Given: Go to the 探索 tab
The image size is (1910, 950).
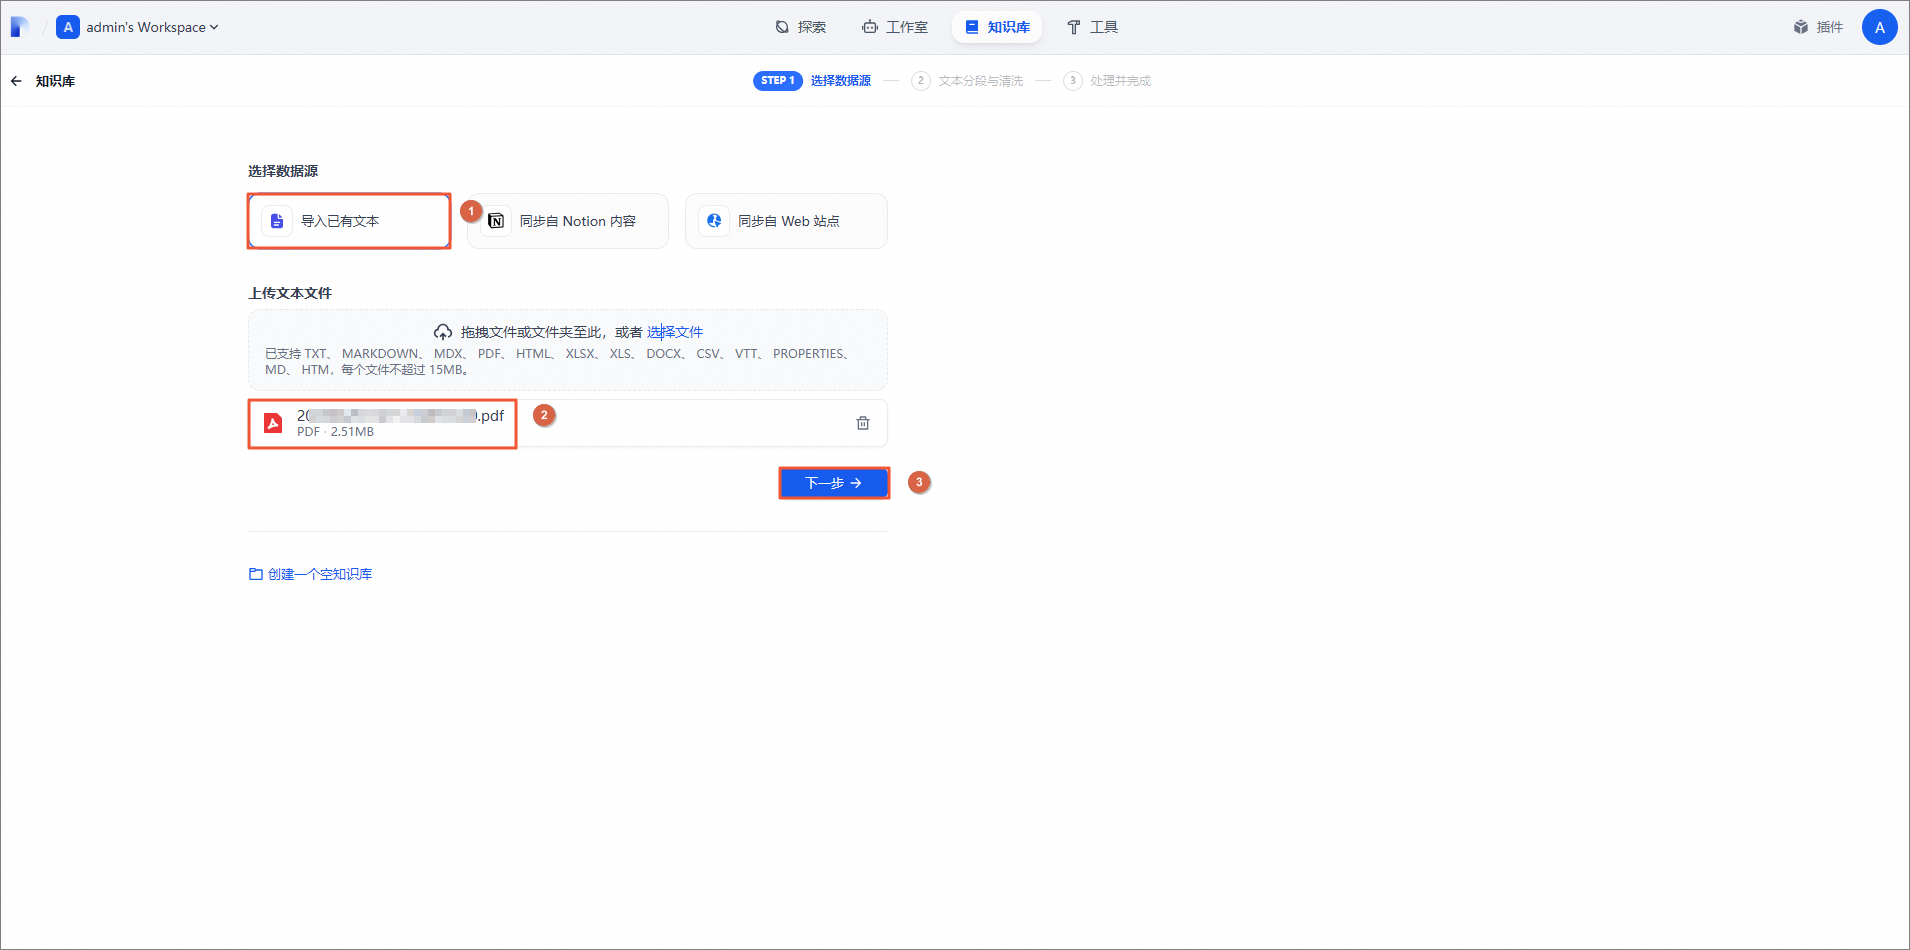Looking at the screenshot, I should (x=801, y=27).
